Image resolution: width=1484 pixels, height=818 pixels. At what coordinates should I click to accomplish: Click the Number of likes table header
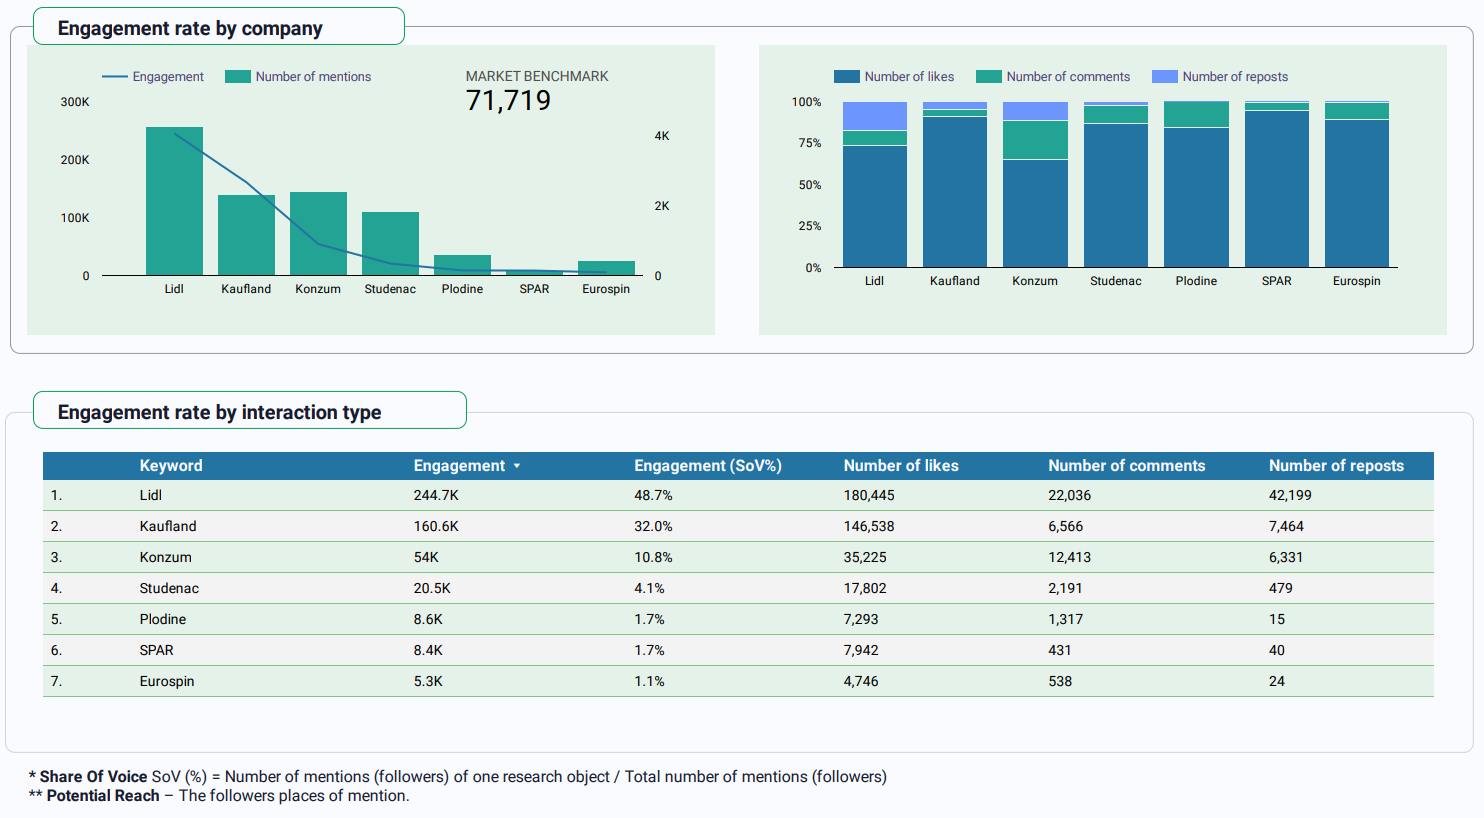tap(900, 466)
